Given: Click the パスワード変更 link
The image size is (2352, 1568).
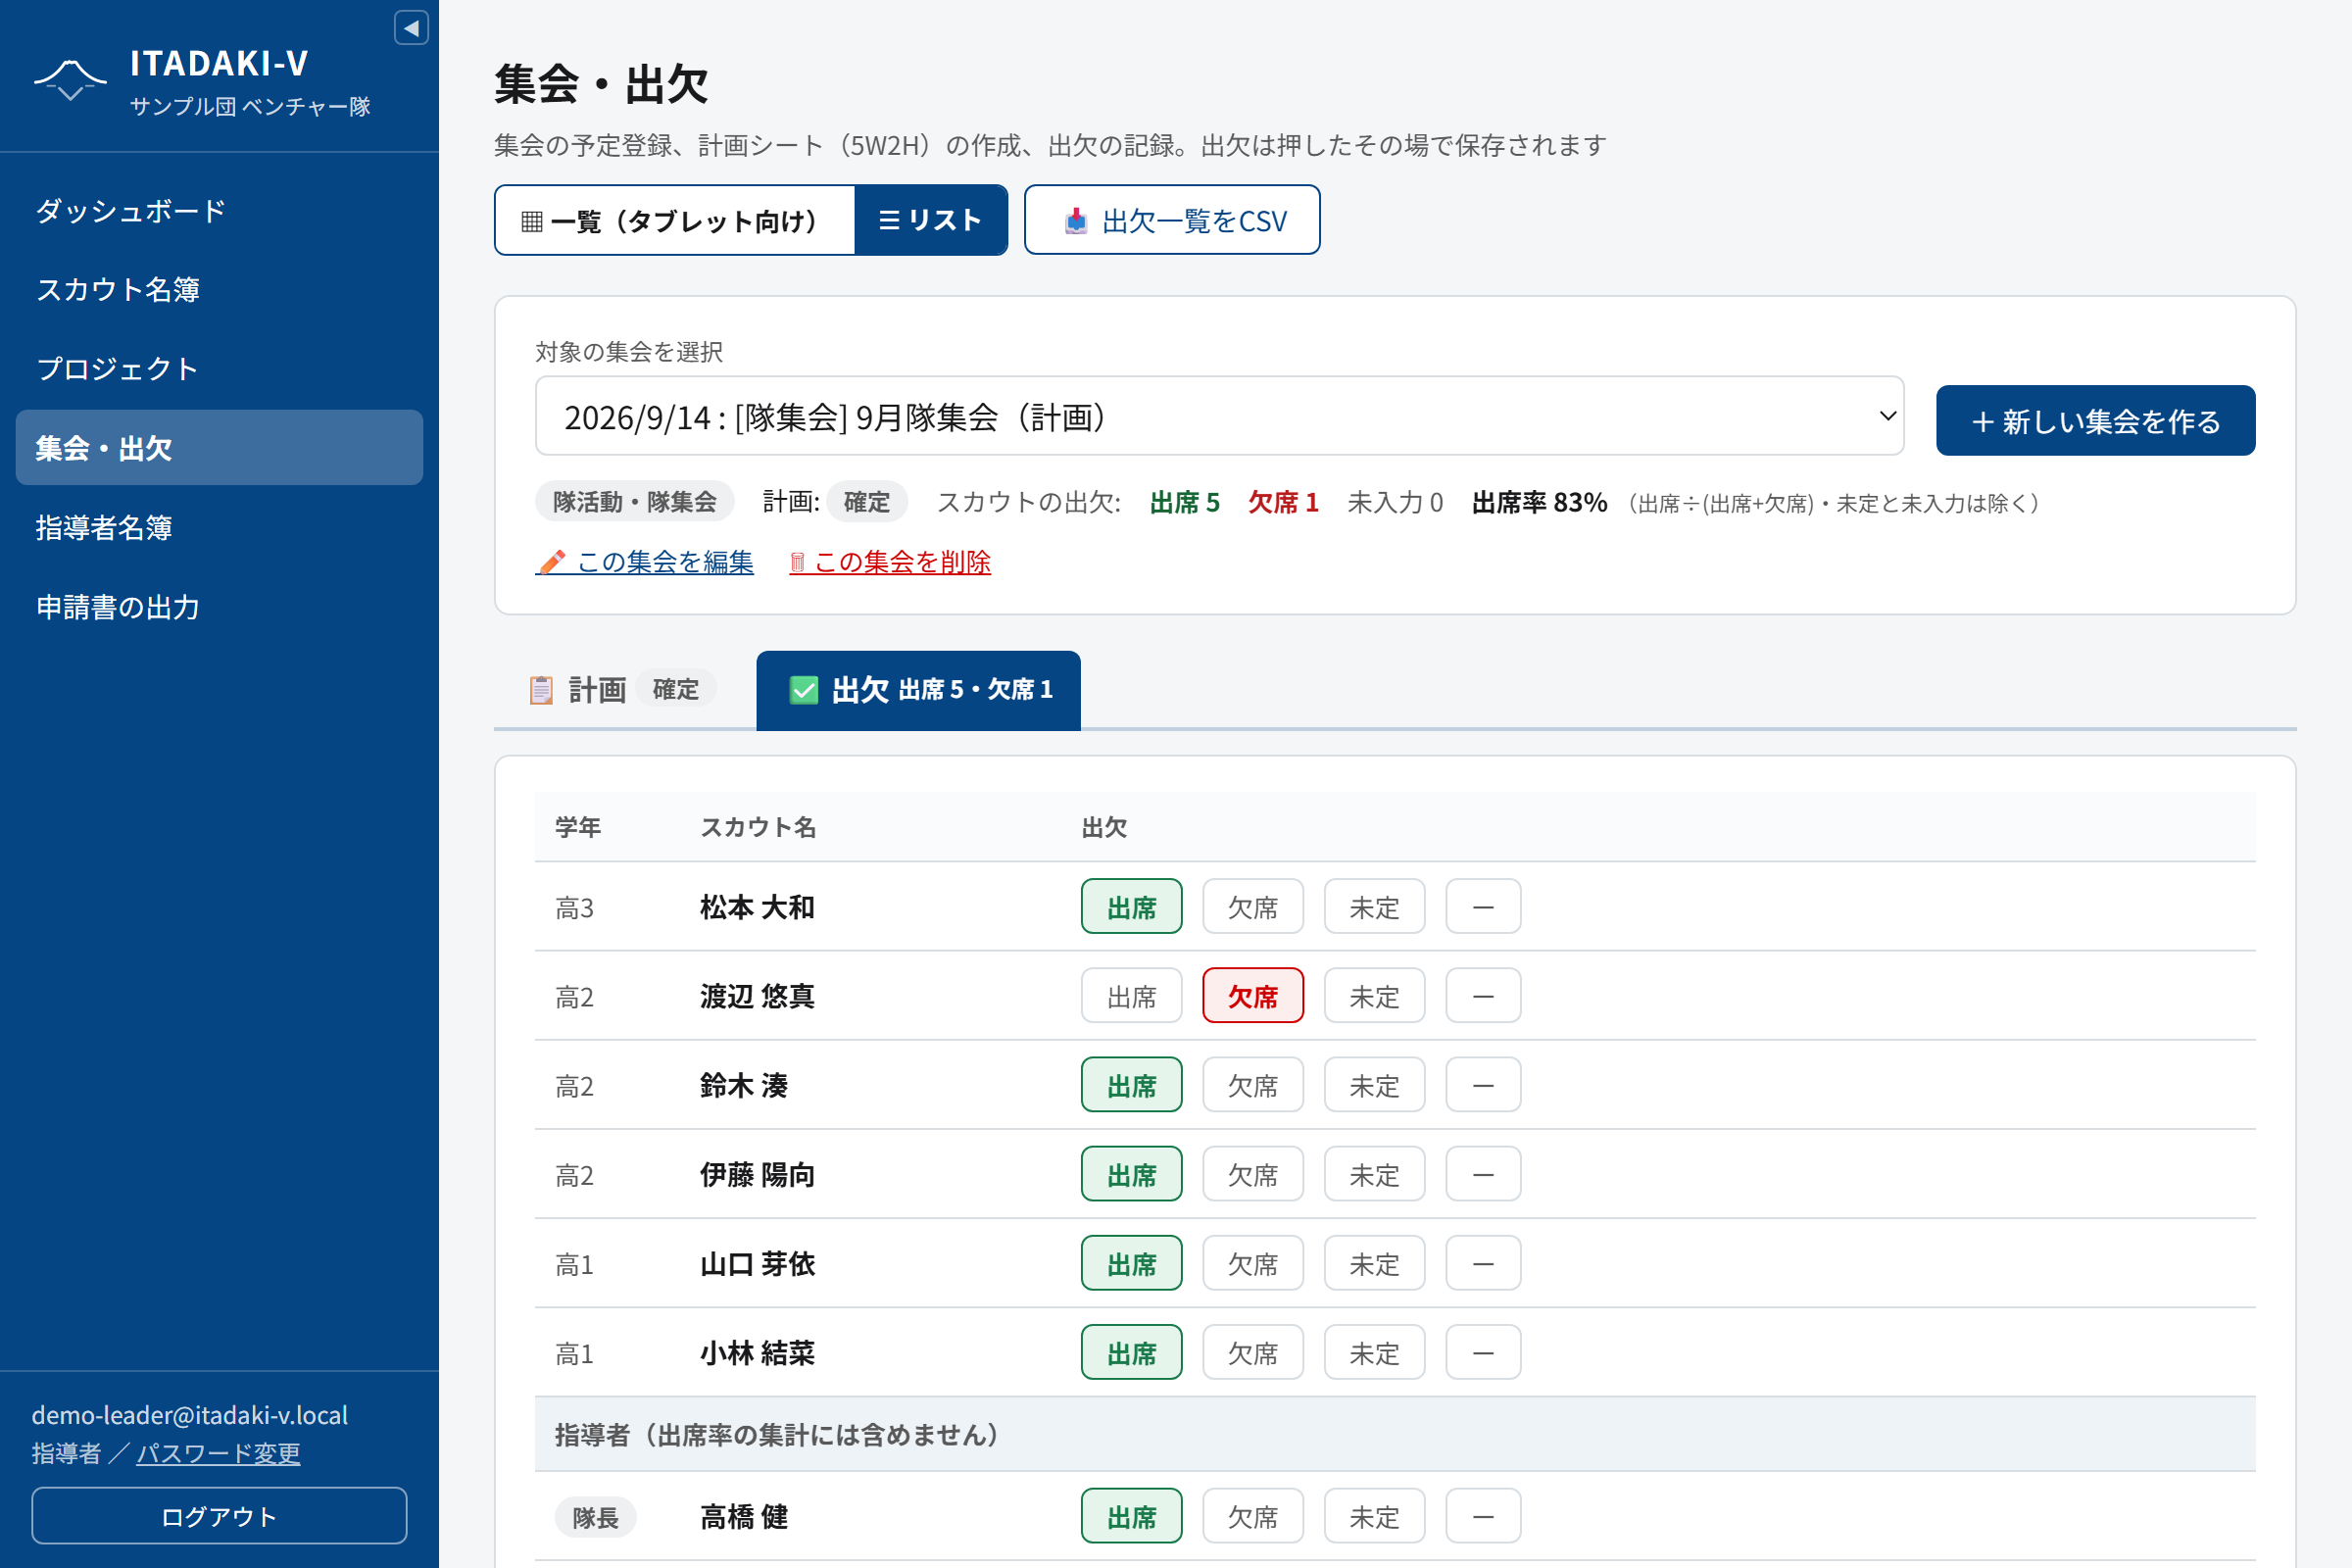Looking at the screenshot, I should 218,1453.
